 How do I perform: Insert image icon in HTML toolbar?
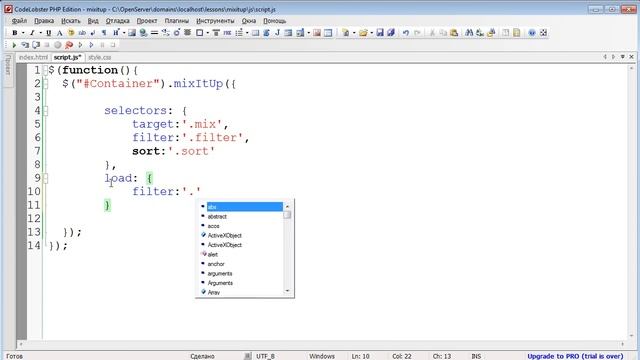click(131, 33)
